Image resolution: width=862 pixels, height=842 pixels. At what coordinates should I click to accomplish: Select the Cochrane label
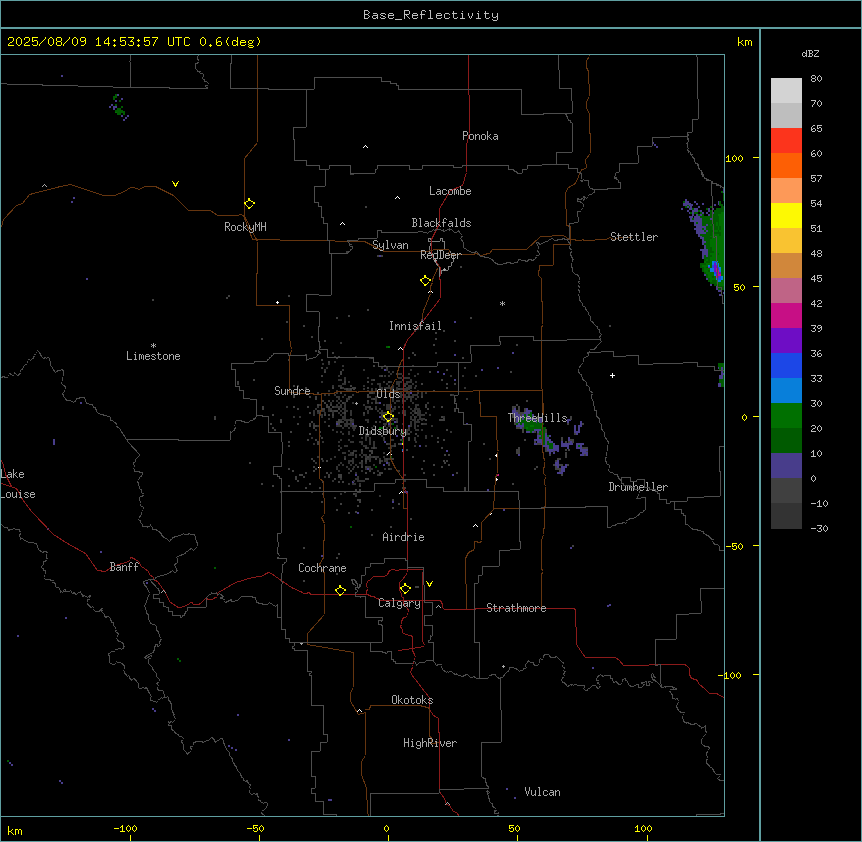(x=322, y=568)
